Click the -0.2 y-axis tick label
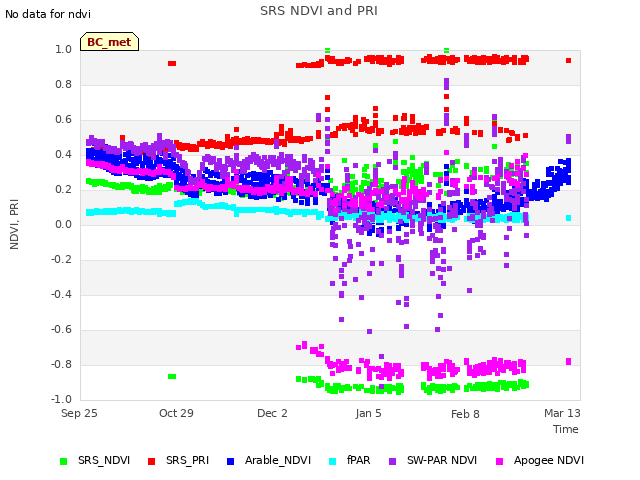Image resolution: width=640 pixels, height=480 pixels. point(61,260)
